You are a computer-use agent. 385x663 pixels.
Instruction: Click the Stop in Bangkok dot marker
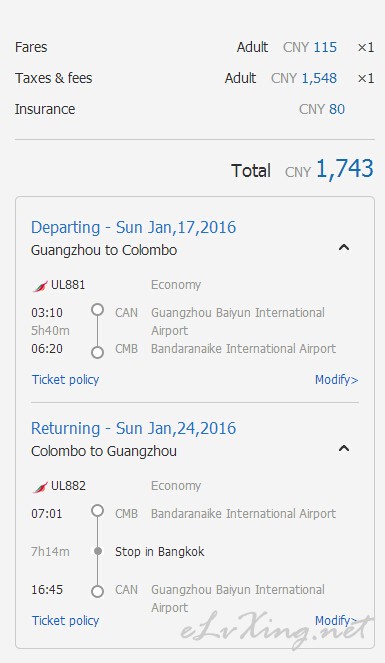coord(98,551)
